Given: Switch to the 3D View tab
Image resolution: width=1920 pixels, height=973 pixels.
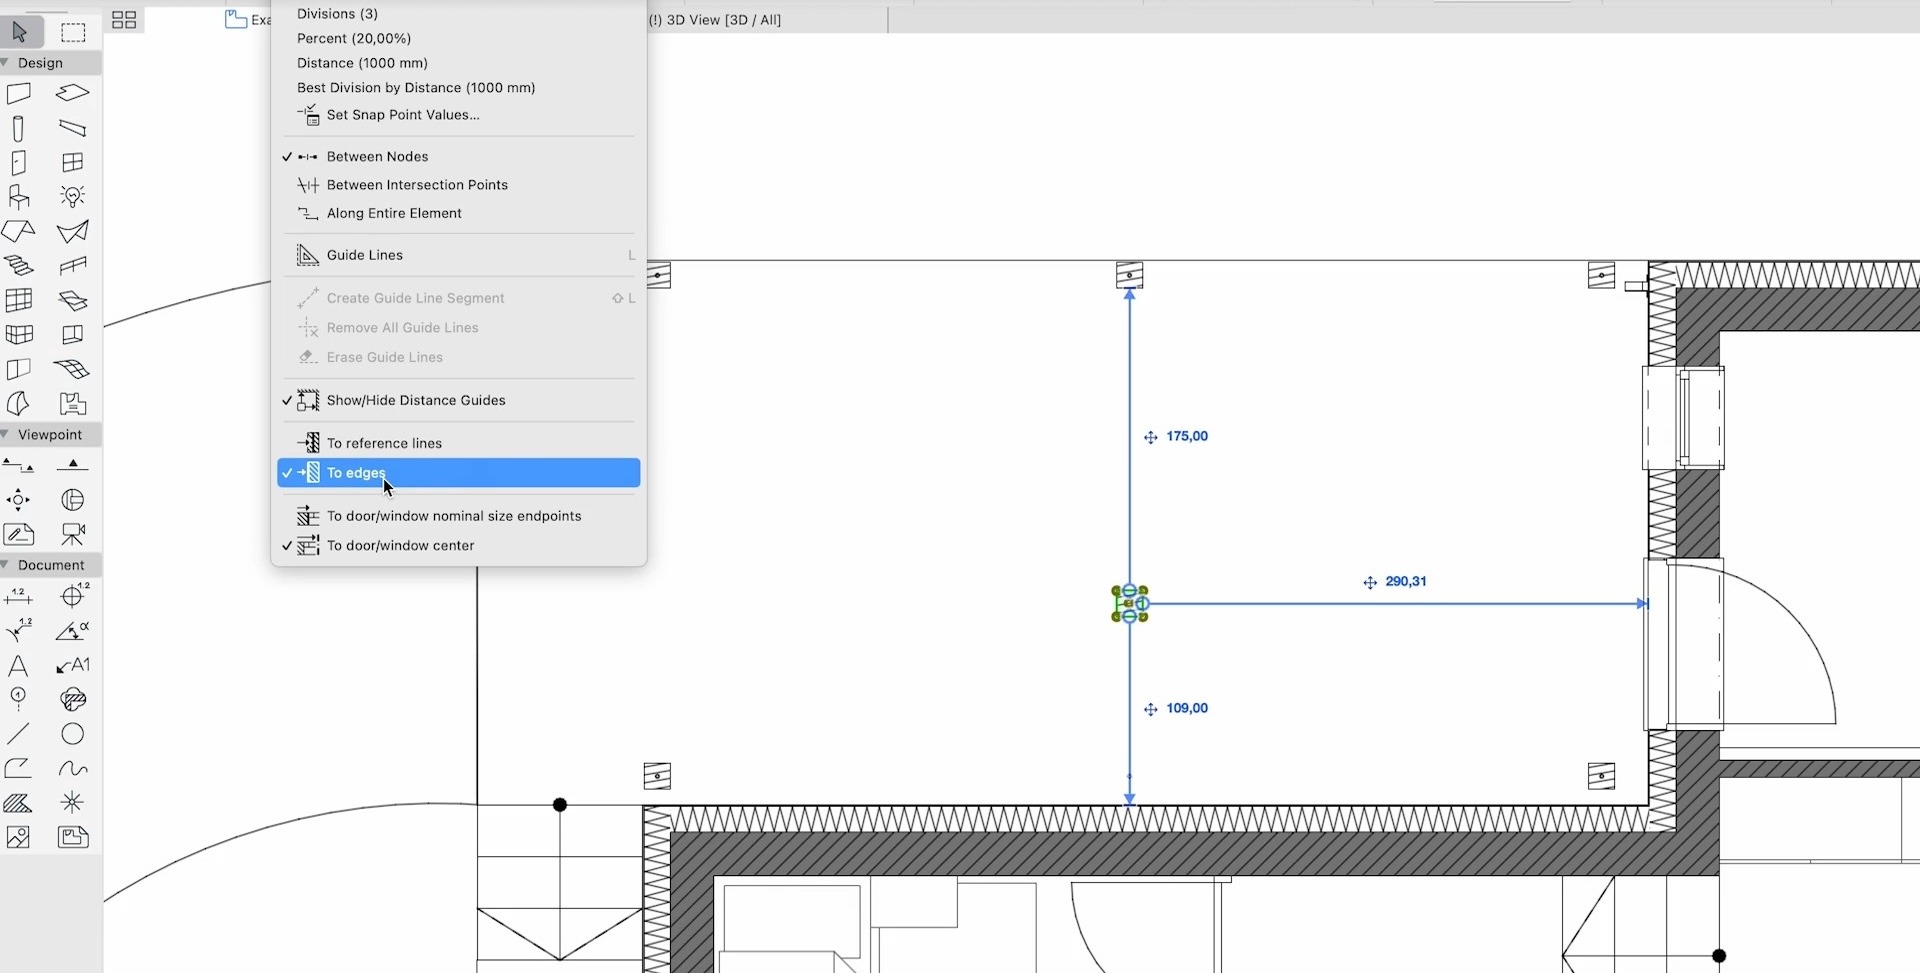Looking at the screenshot, I should click(715, 20).
